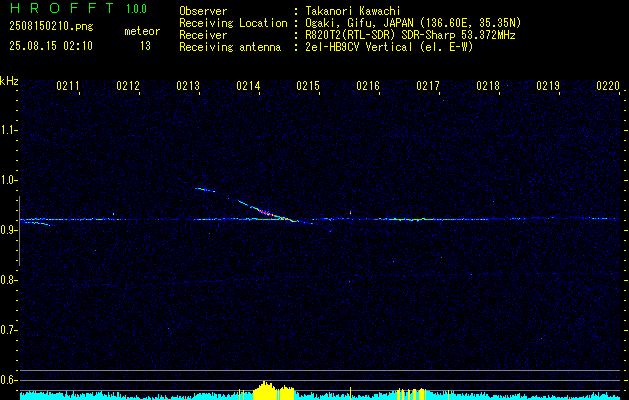629x400 pixels.
Task: Click the 0211 time marker
Action: tap(67, 86)
